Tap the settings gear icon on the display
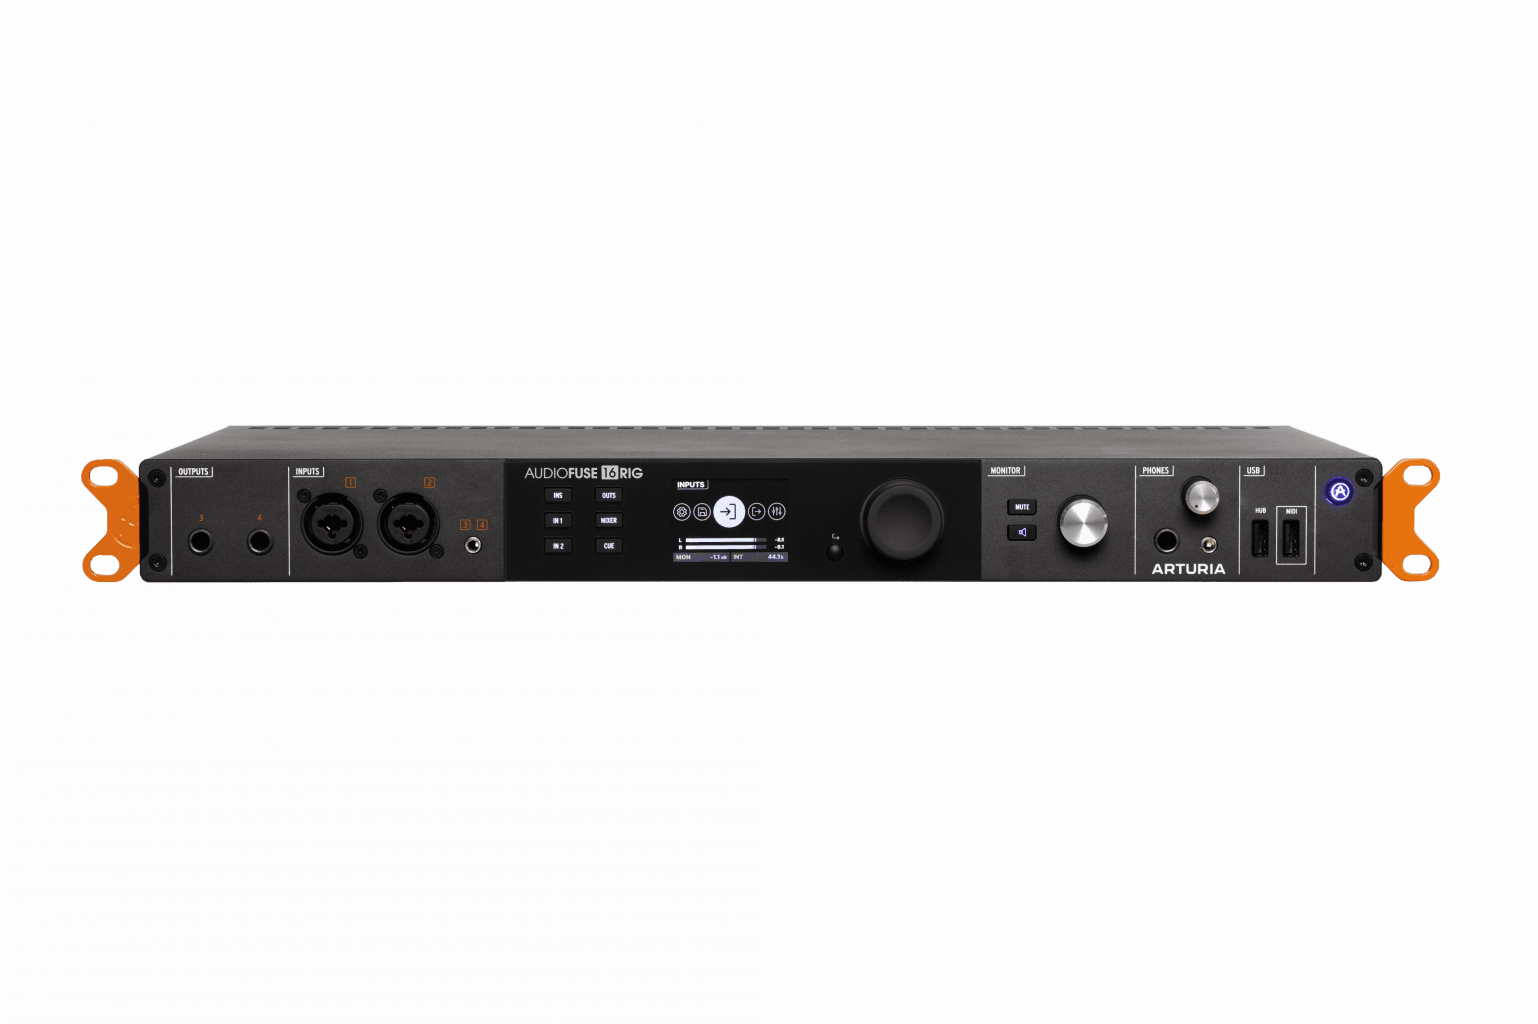Viewport: 1538px width, 1024px height. (x=682, y=512)
